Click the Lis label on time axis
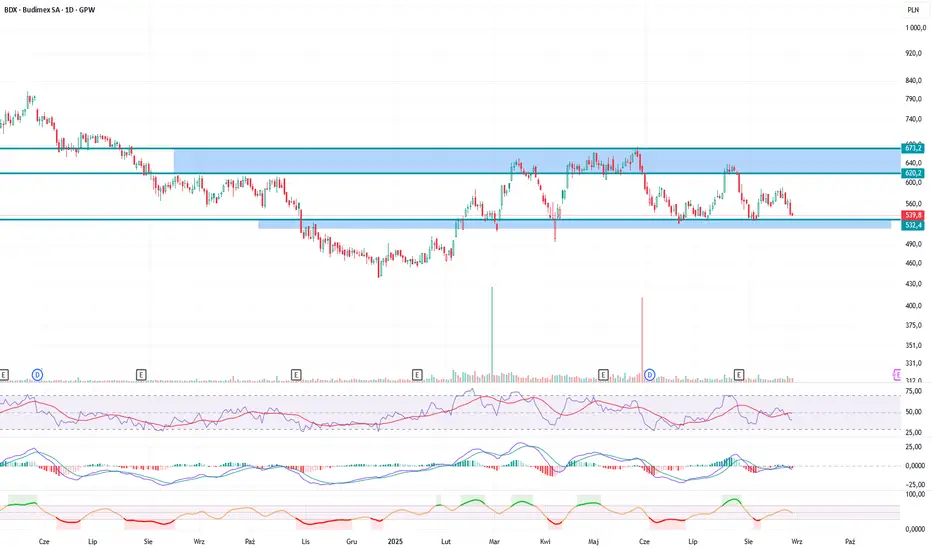 point(306,541)
